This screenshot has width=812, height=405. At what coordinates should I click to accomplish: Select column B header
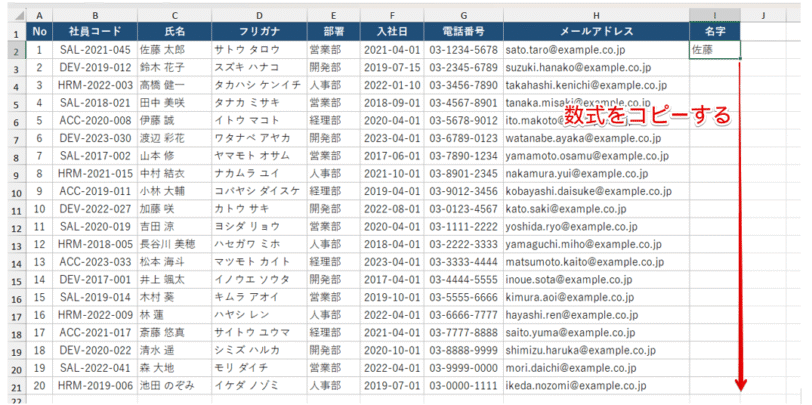pos(95,16)
